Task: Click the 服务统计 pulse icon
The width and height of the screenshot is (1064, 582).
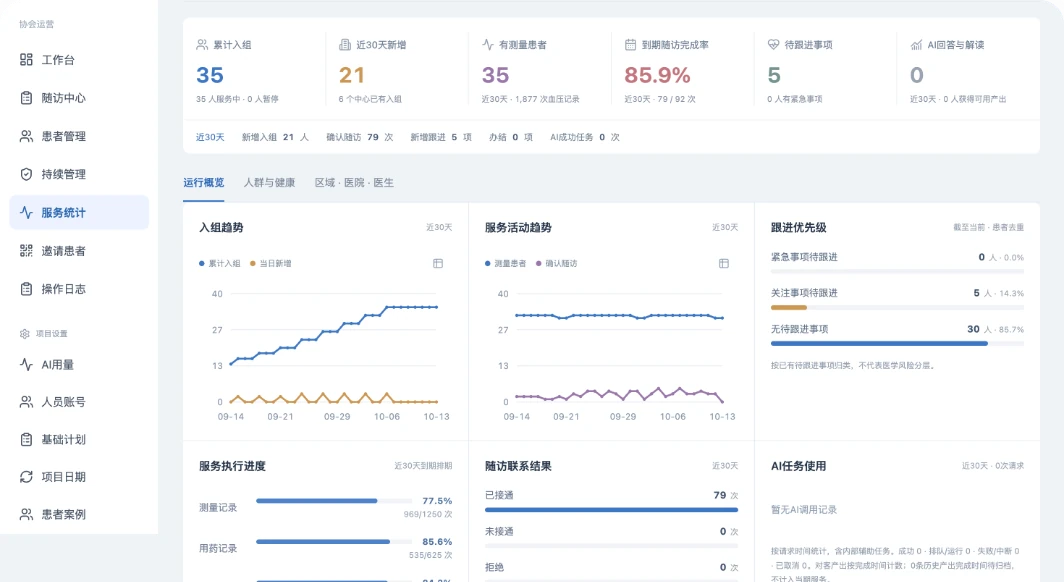Action: point(26,212)
